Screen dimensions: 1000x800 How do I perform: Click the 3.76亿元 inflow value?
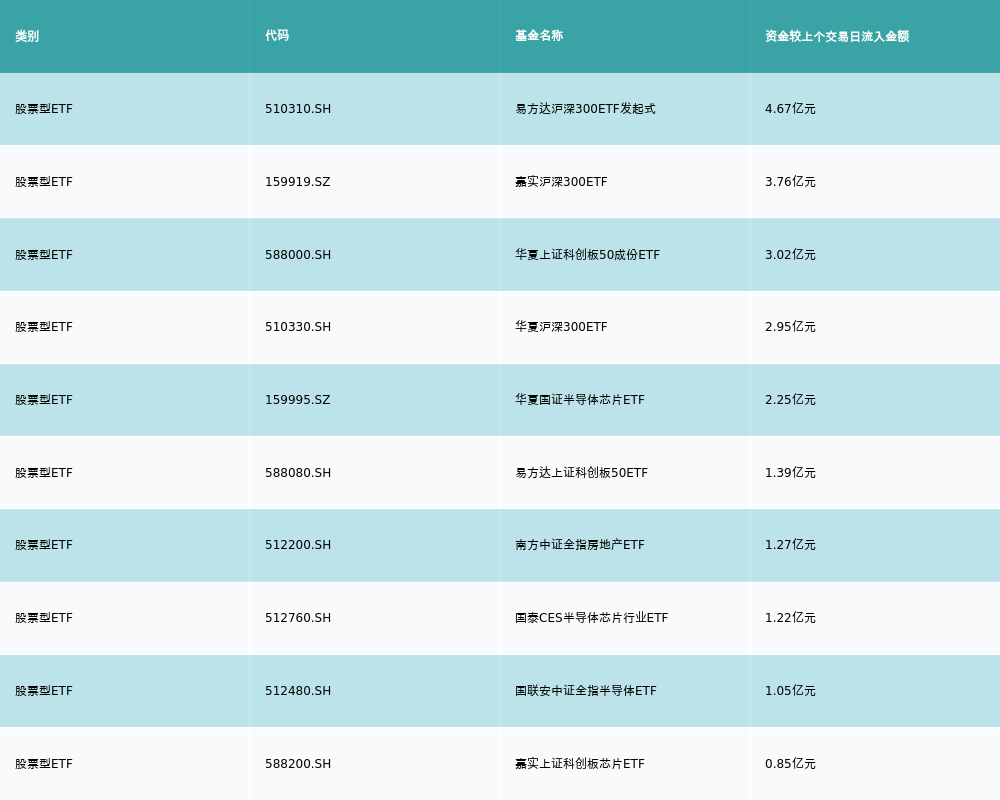(790, 182)
